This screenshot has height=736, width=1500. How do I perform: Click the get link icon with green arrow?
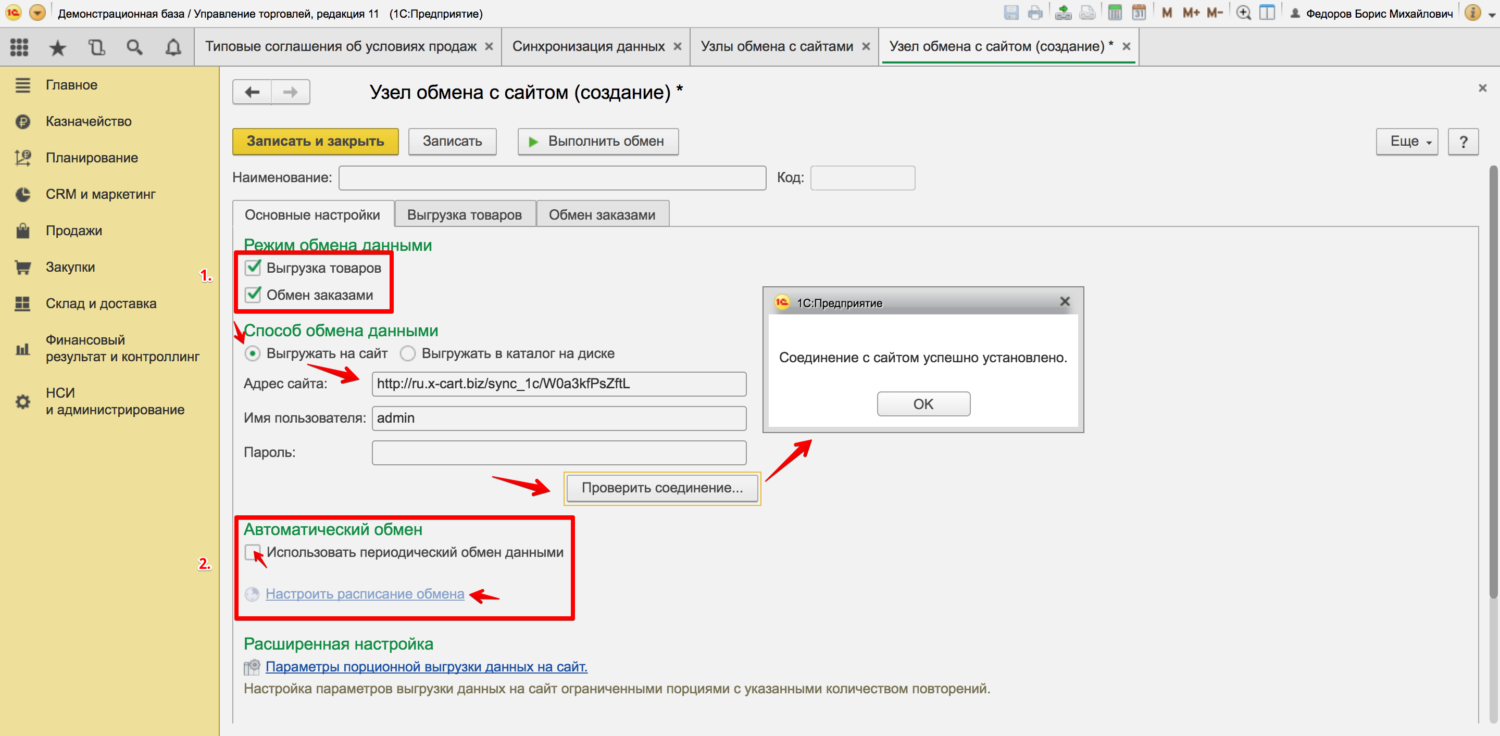pos(1063,13)
